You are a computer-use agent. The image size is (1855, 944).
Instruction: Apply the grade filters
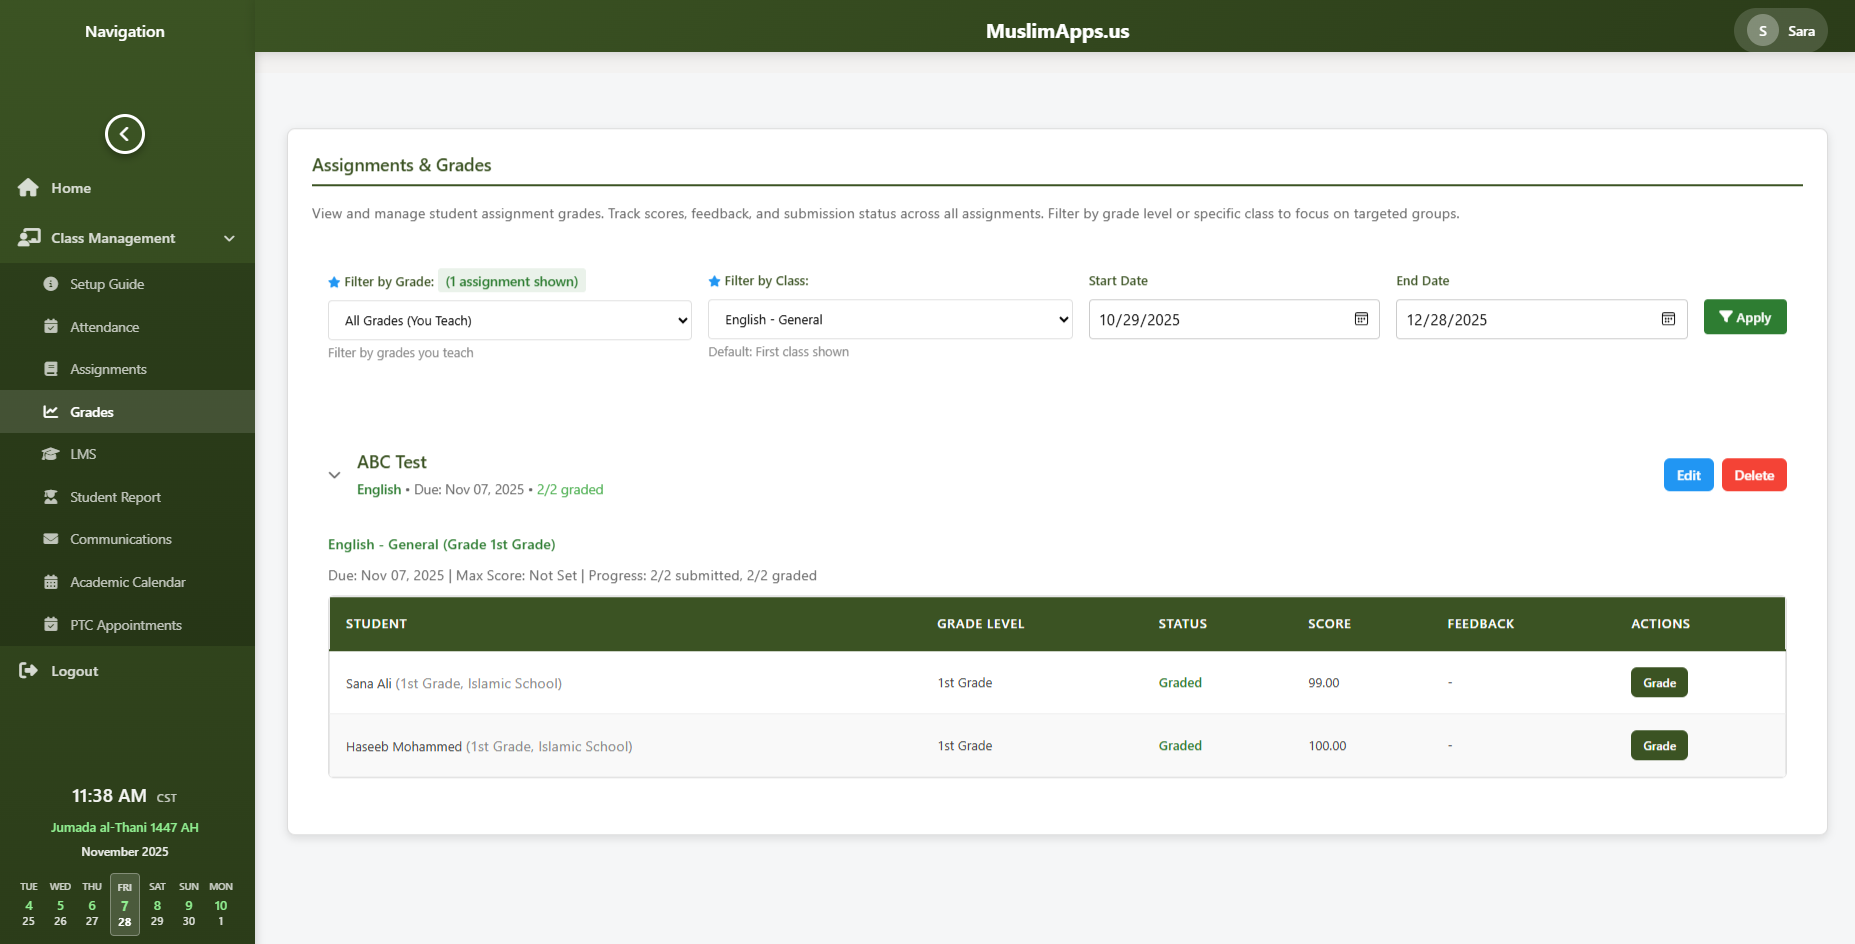pos(1744,317)
